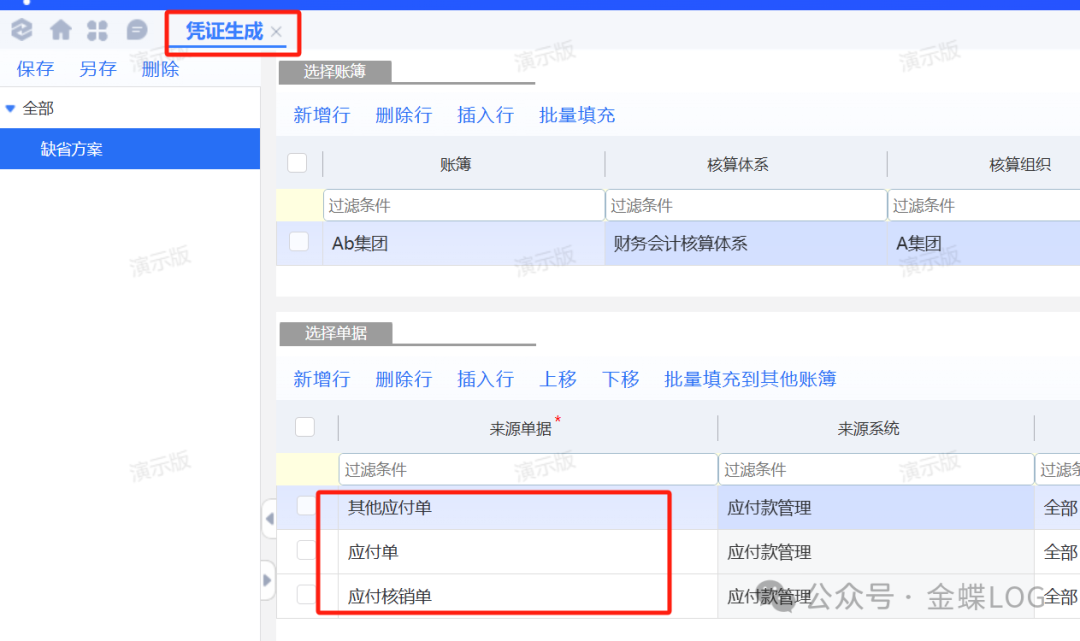The height and width of the screenshot is (641, 1080).
Task: Collapse the 全部 tree node
Action: point(11,108)
